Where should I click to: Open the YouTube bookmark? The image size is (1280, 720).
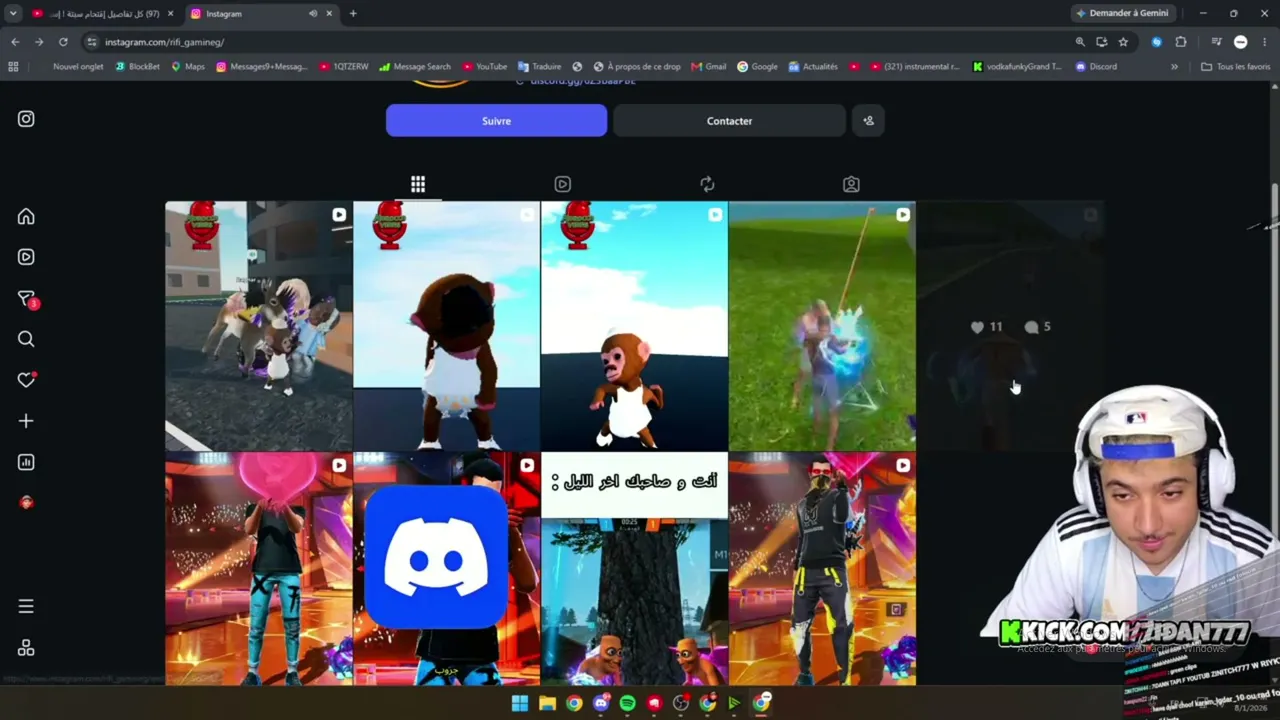pyautogui.click(x=484, y=67)
